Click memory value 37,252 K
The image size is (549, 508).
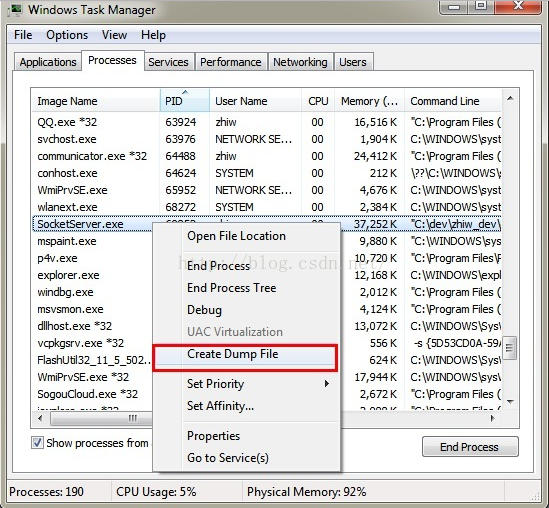tap(375, 224)
